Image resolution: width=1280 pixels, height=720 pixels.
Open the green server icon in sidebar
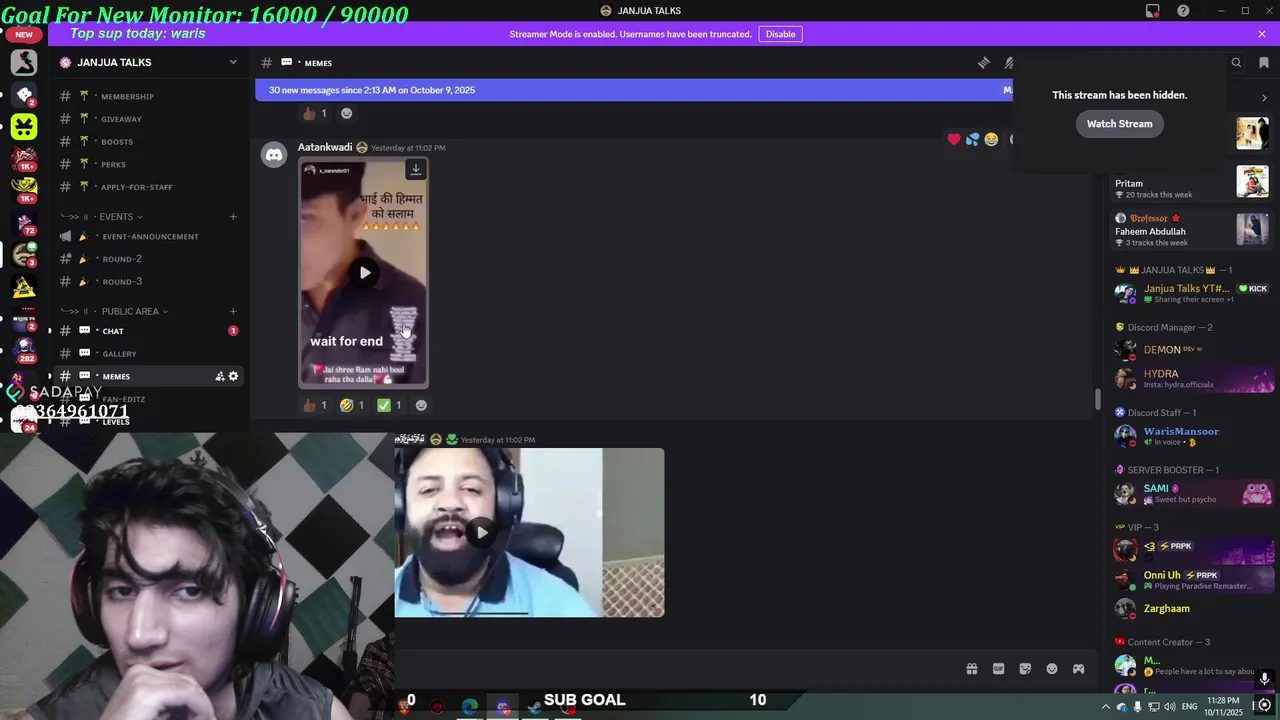(x=24, y=126)
